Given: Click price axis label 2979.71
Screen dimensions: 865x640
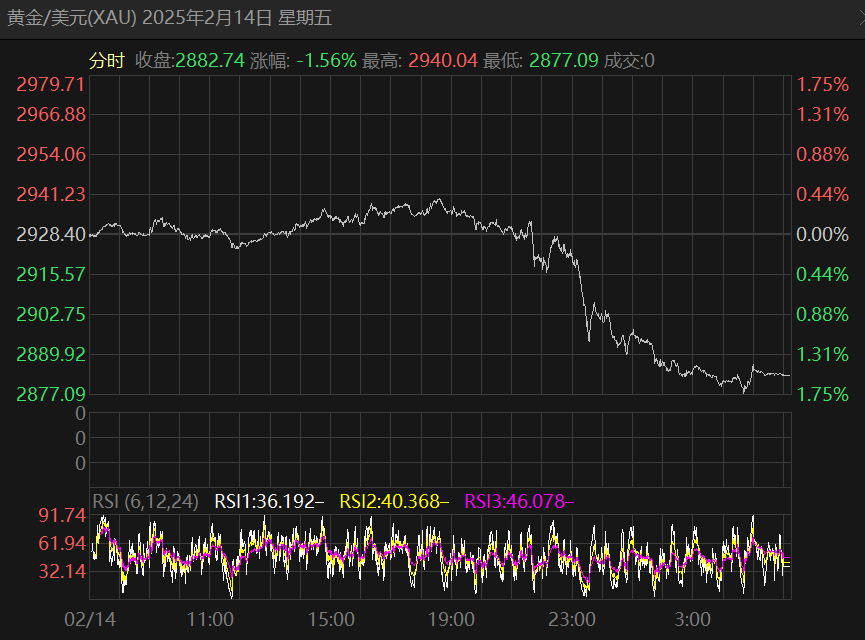Looking at the screenshot, I should (x=51, y=84).
